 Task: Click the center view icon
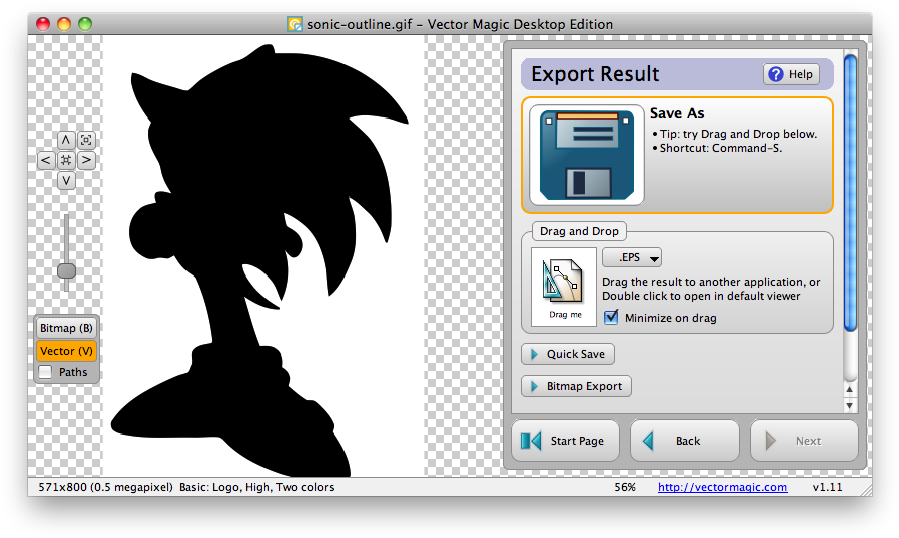coord(66,160)
